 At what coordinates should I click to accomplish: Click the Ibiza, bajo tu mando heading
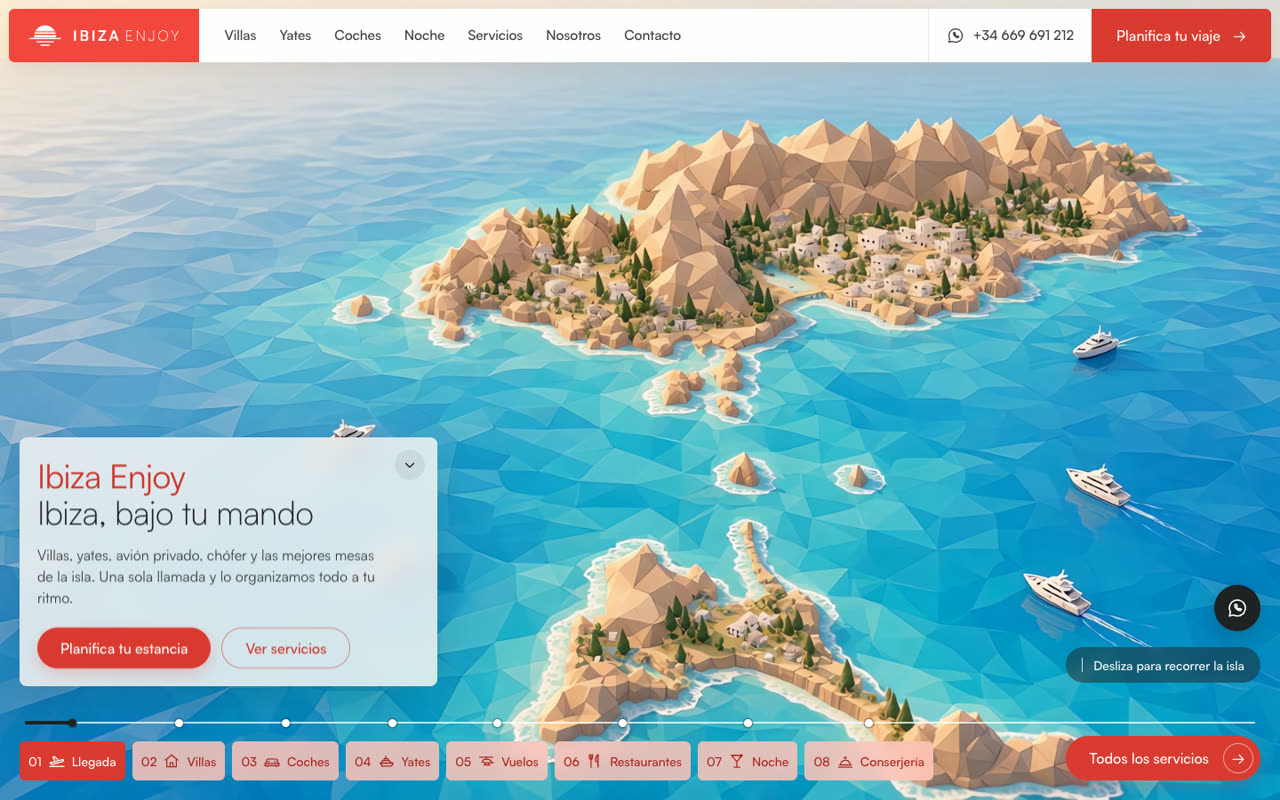click(x=175, y=515)
